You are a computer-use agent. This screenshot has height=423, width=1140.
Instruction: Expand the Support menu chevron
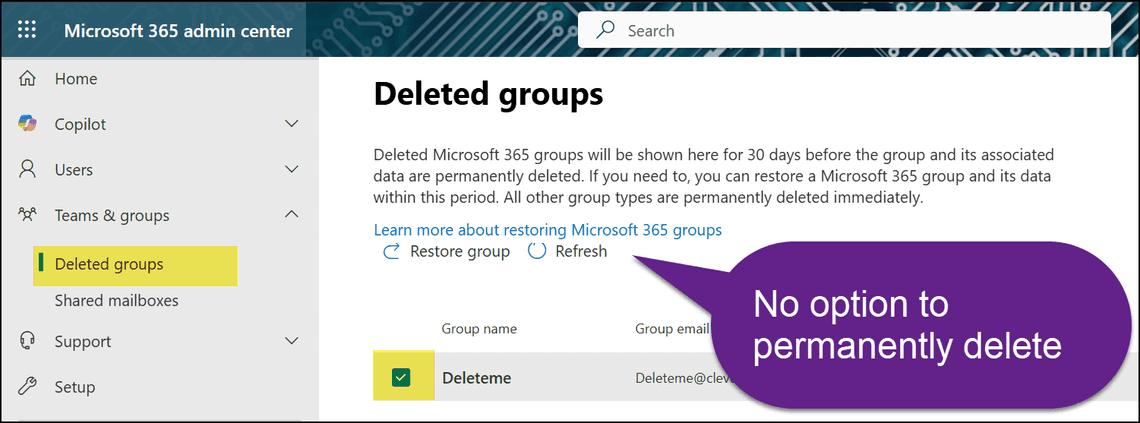pos(292,341)
